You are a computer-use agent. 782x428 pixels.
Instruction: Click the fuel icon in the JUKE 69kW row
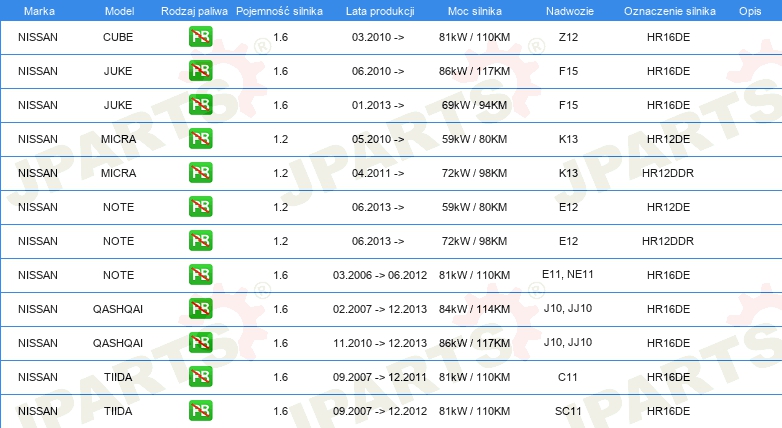[x=200, y=105]
